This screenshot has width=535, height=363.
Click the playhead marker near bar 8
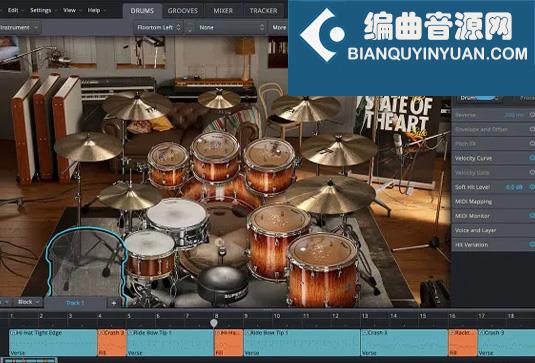214,323
